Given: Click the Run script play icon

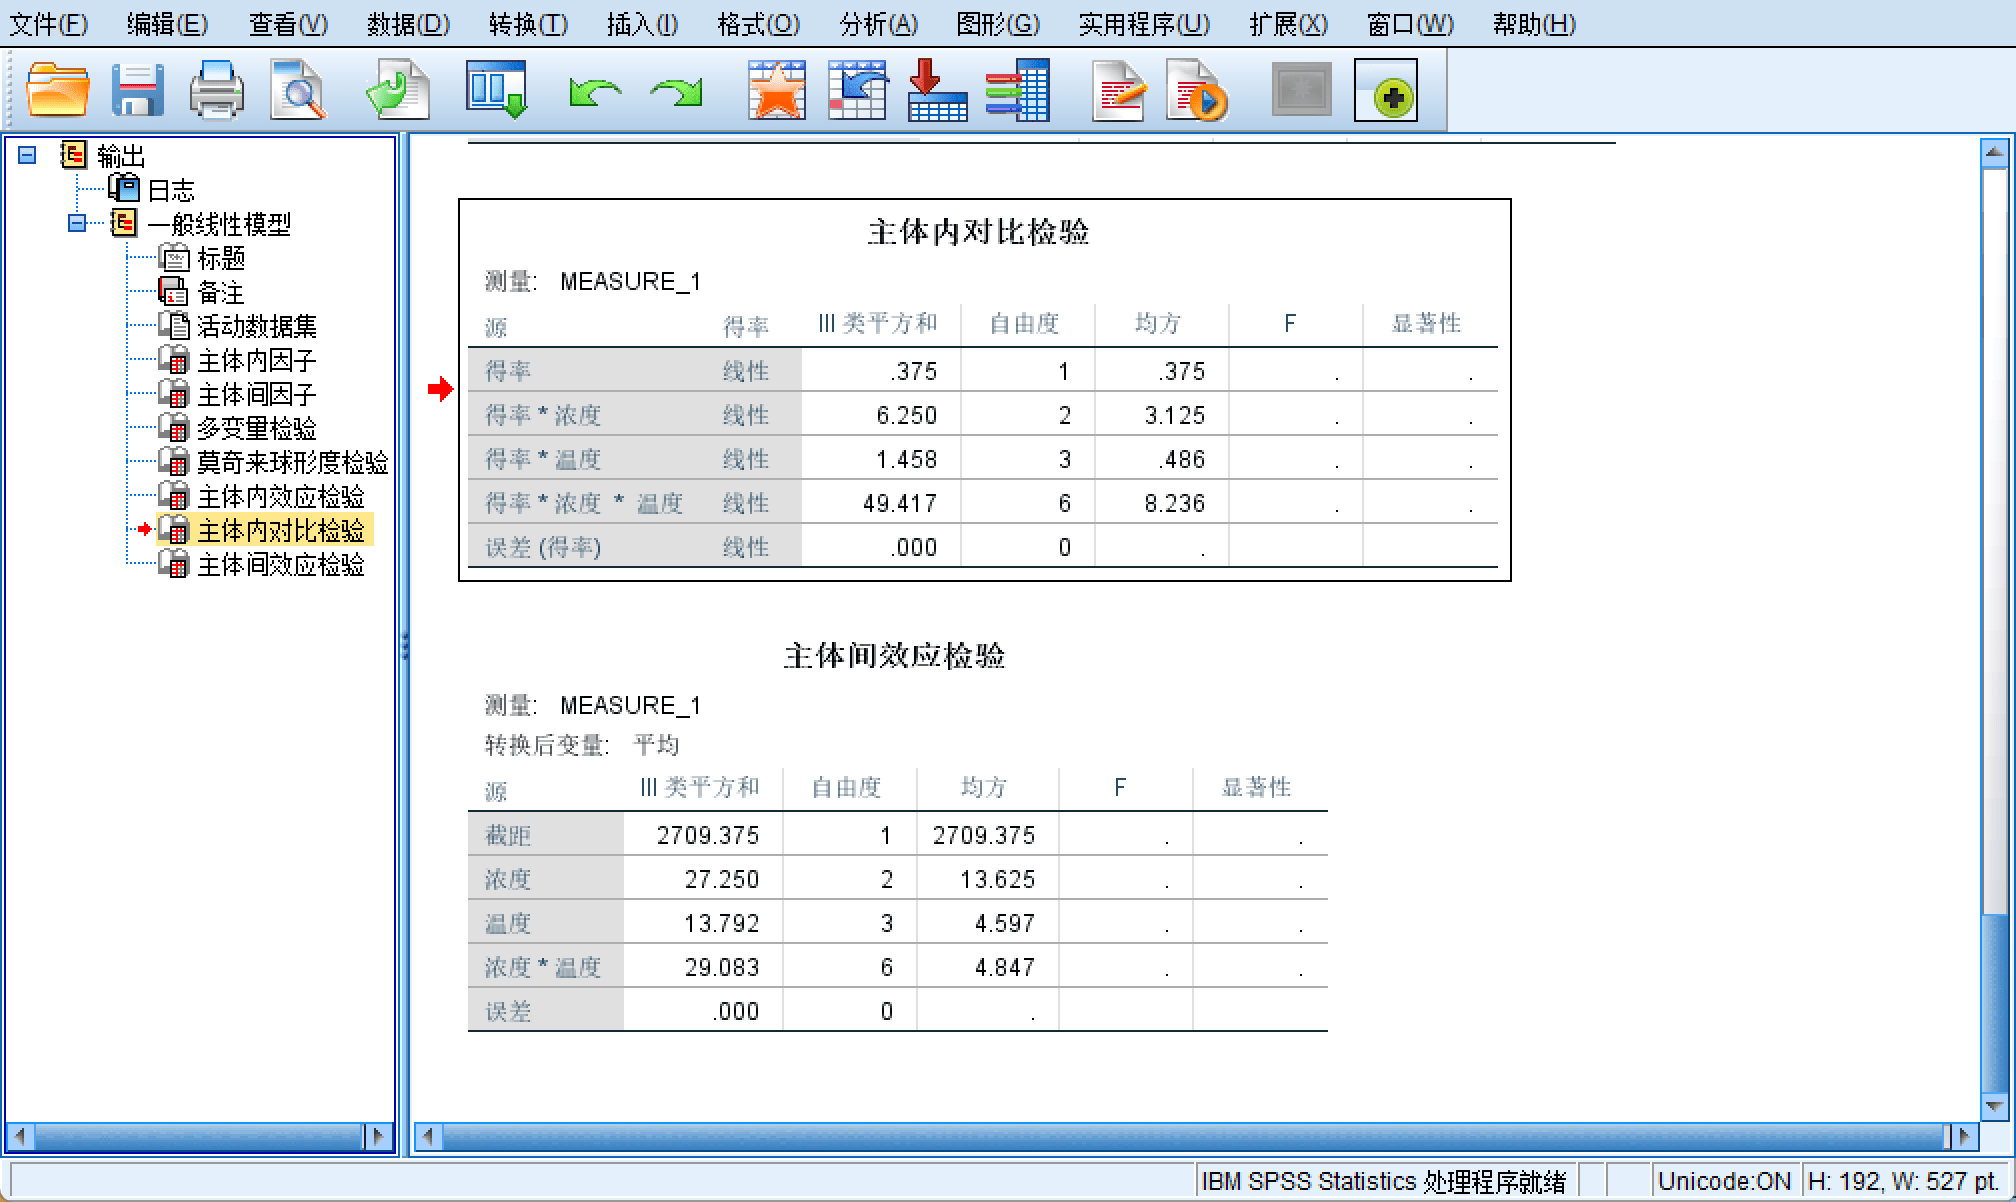Looking at the screenshot, I should (1196, 91).
